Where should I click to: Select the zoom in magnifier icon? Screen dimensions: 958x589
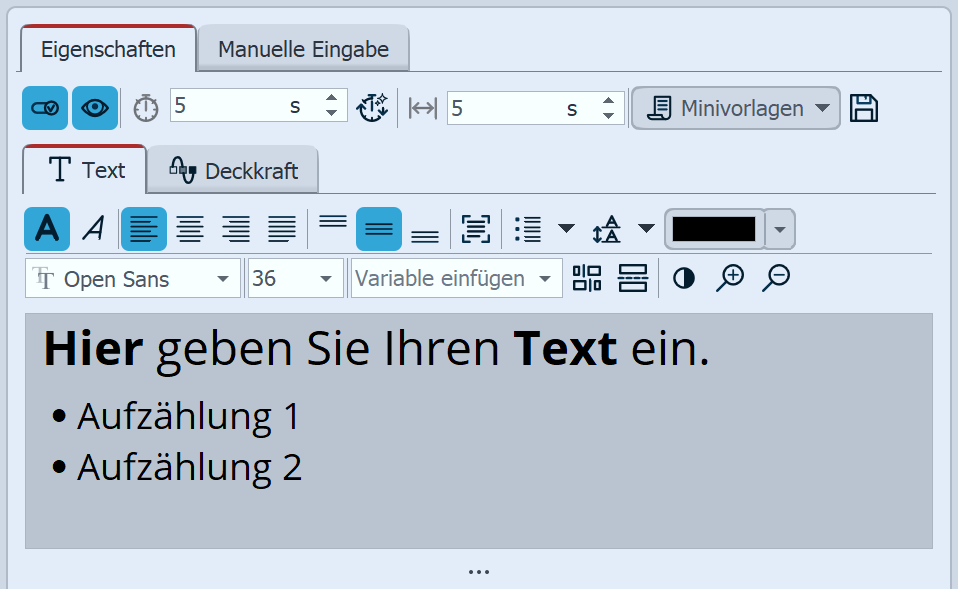(730, 278)
